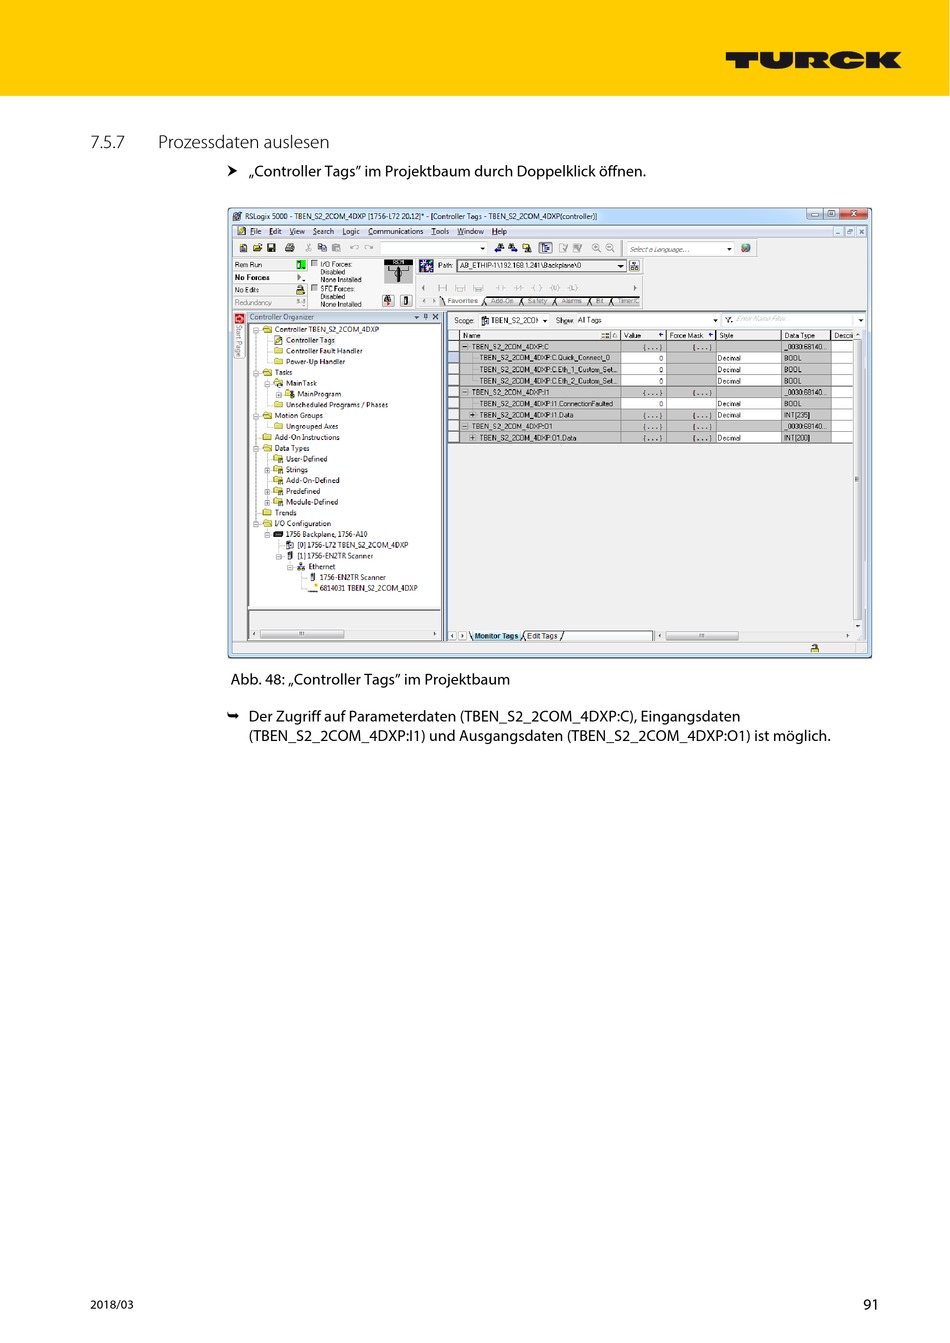Switch to the Monitor Tags tab
This screenshot has width=950, height=1343.
[x=496, y=636]
